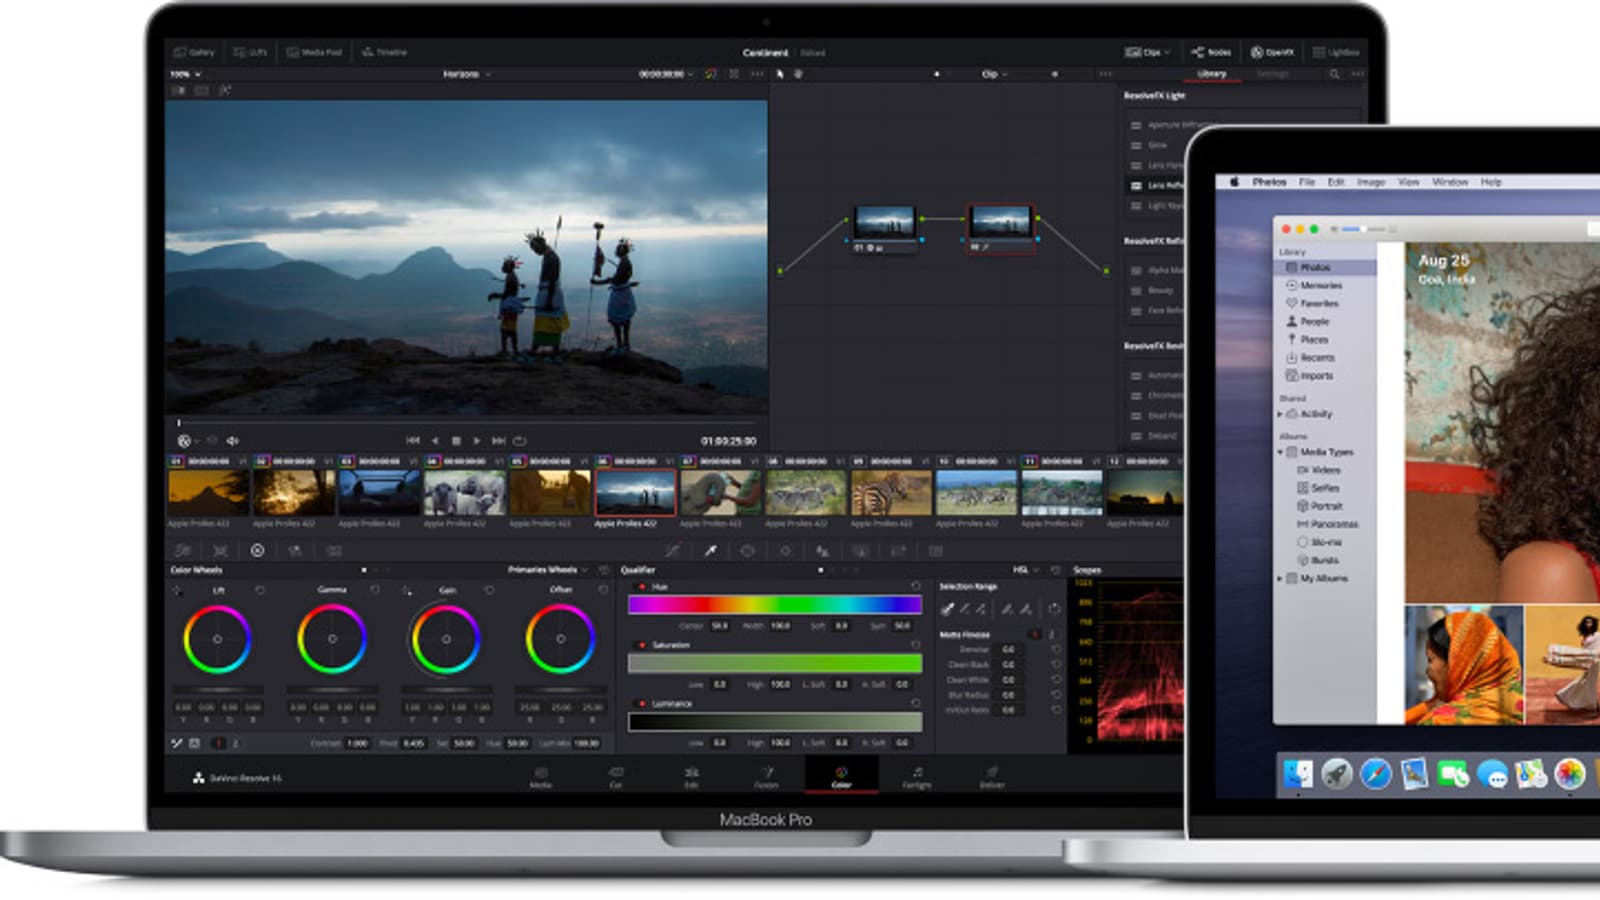Switch to the Media page tab
The width and height of the screenshot is (1600, 900).
point(541,777)
